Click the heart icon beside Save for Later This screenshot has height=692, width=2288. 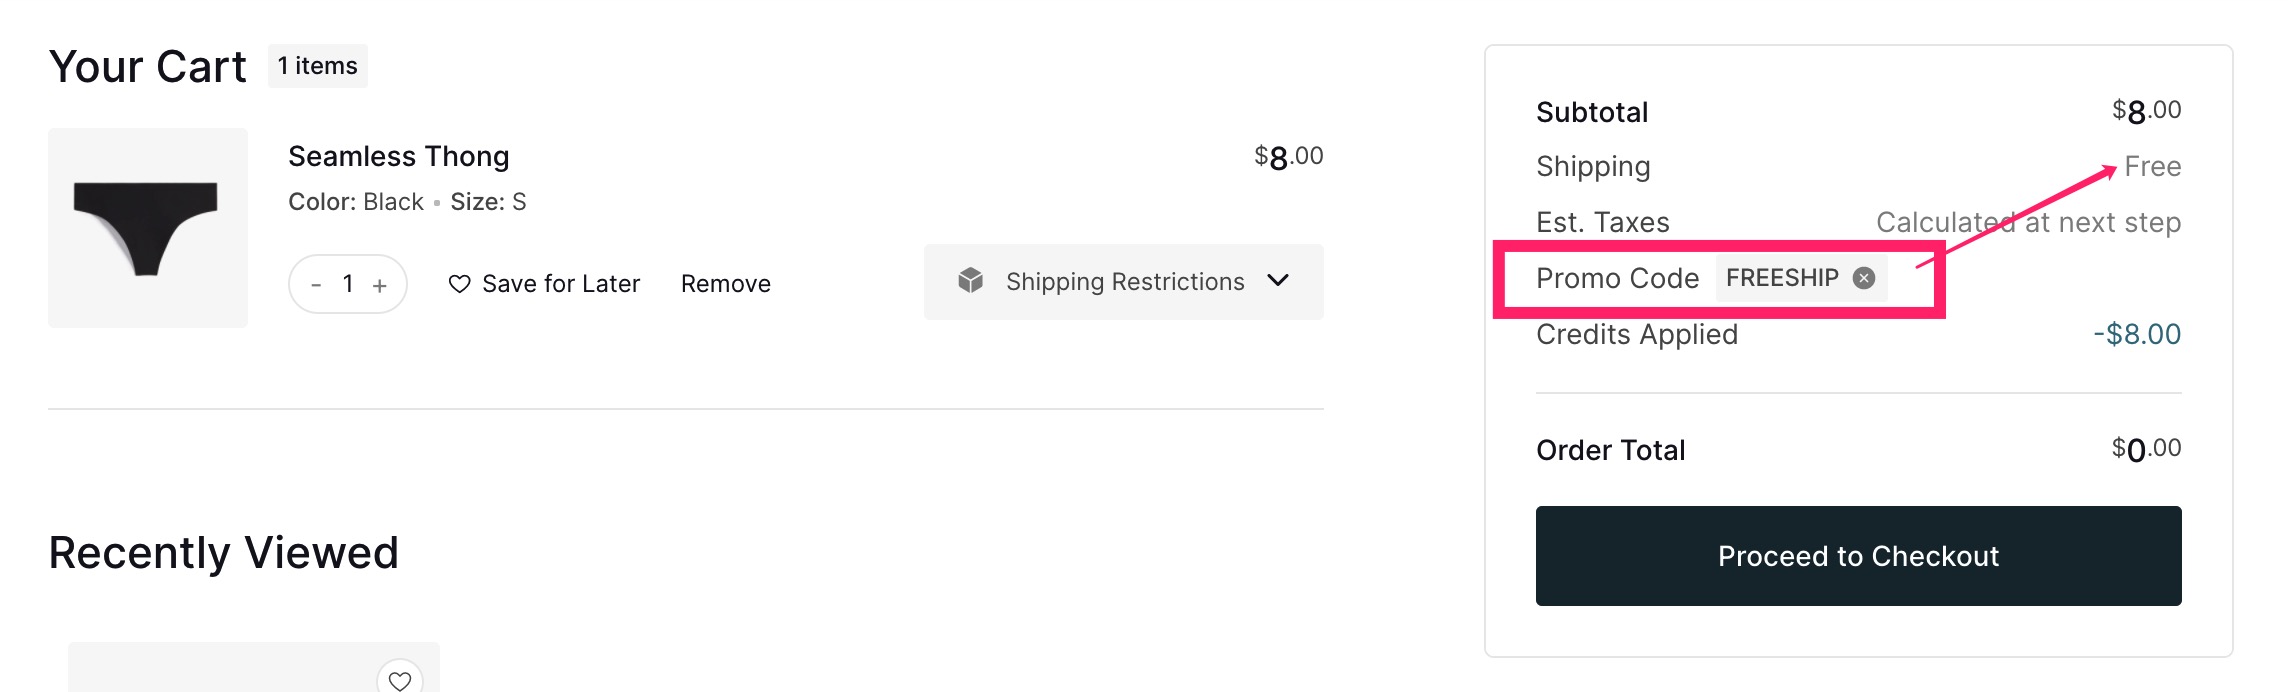[x=459, y=284]
